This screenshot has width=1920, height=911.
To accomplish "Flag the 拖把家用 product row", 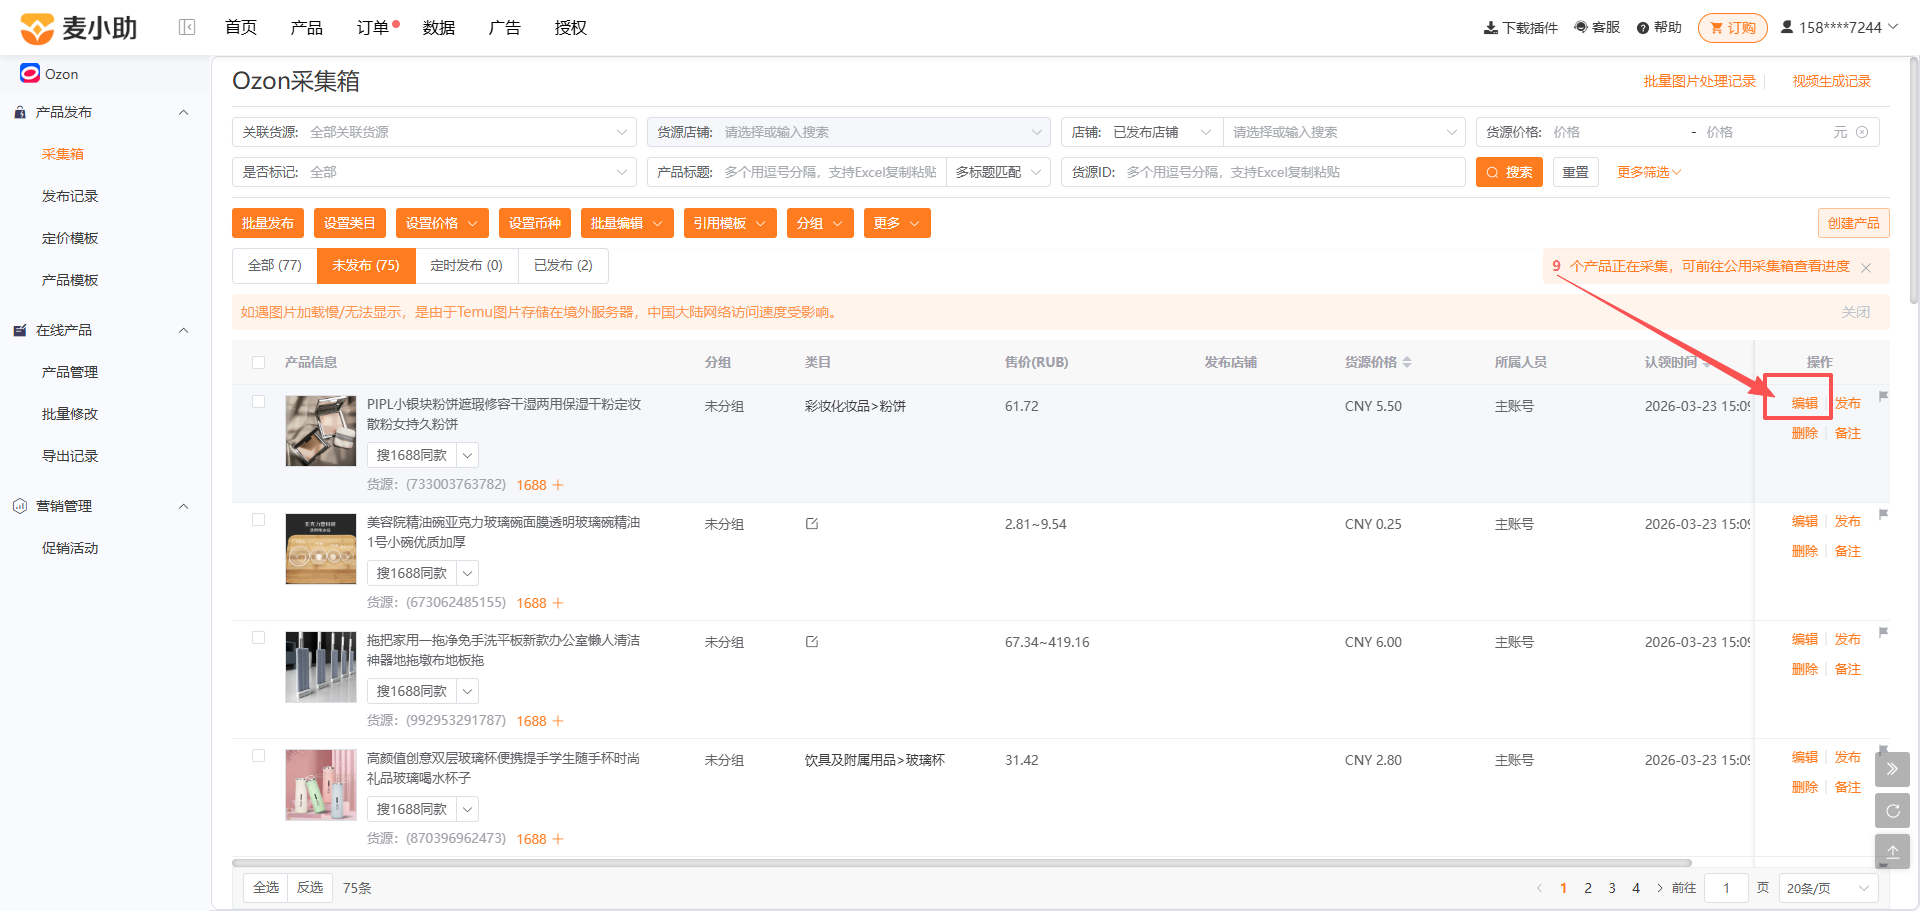I will (x=1883, y=633).
